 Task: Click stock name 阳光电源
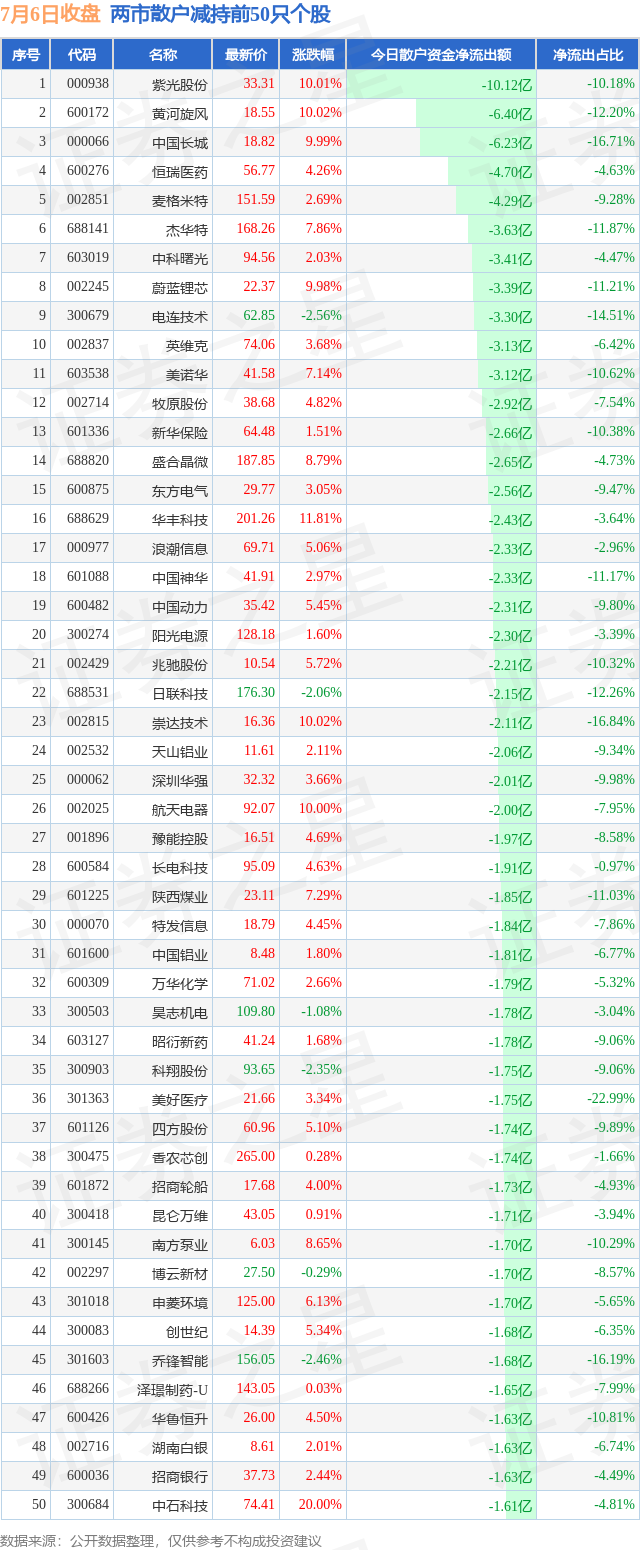pyautogui.click(x=180, y=635)
